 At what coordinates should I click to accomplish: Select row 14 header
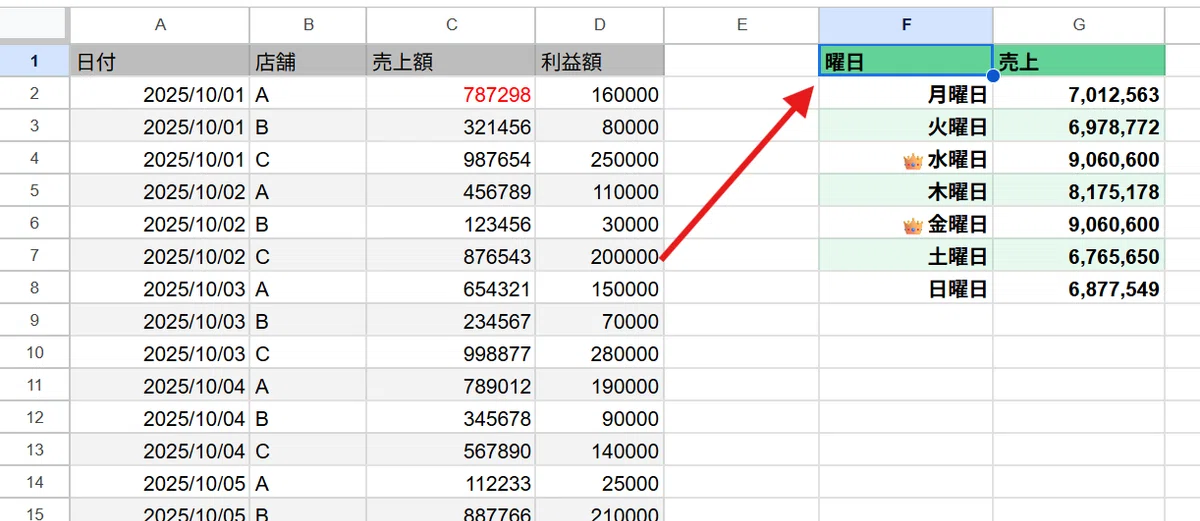click(35, 483)
